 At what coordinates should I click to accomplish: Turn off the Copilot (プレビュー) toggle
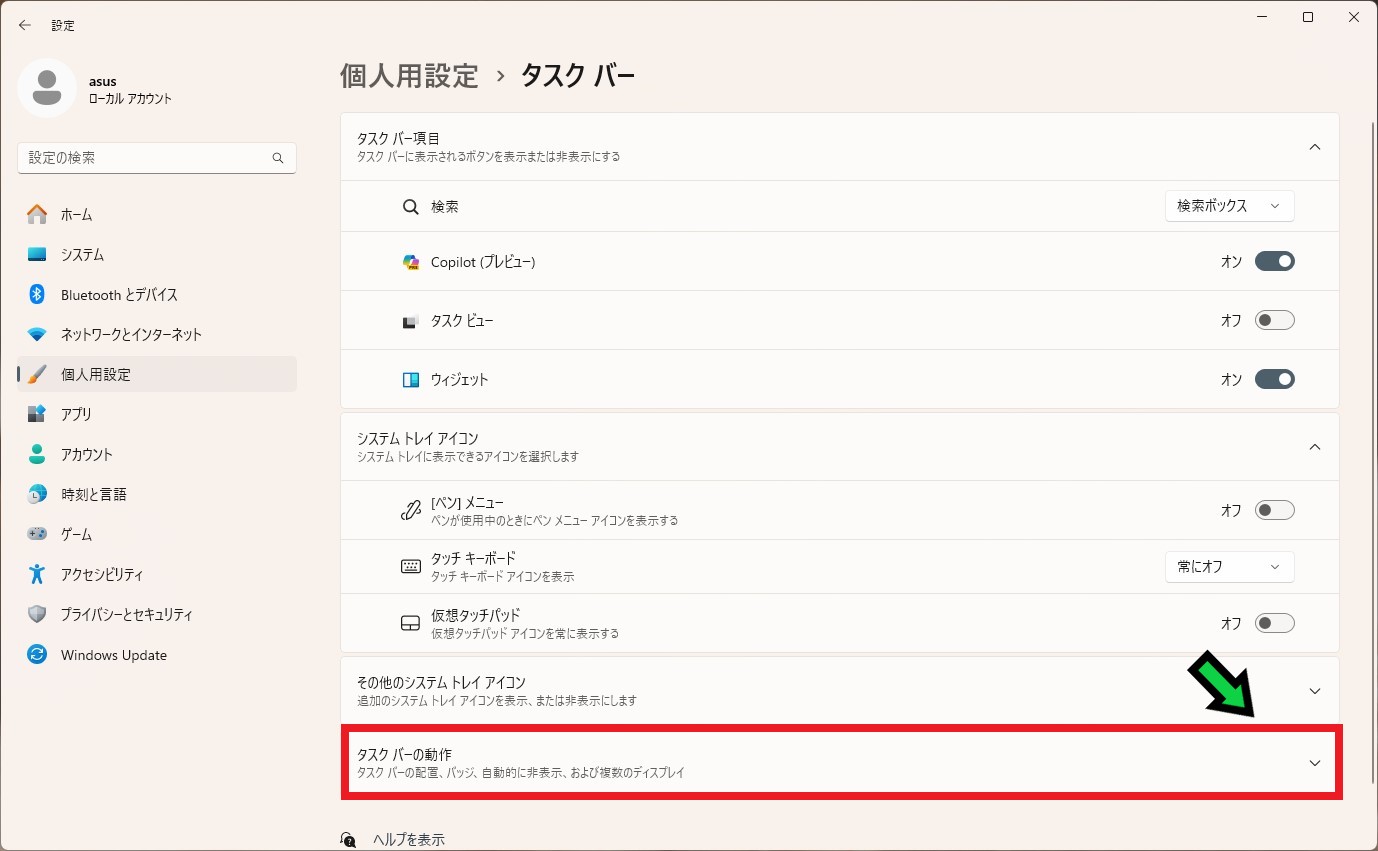(x=1274, y=261)
